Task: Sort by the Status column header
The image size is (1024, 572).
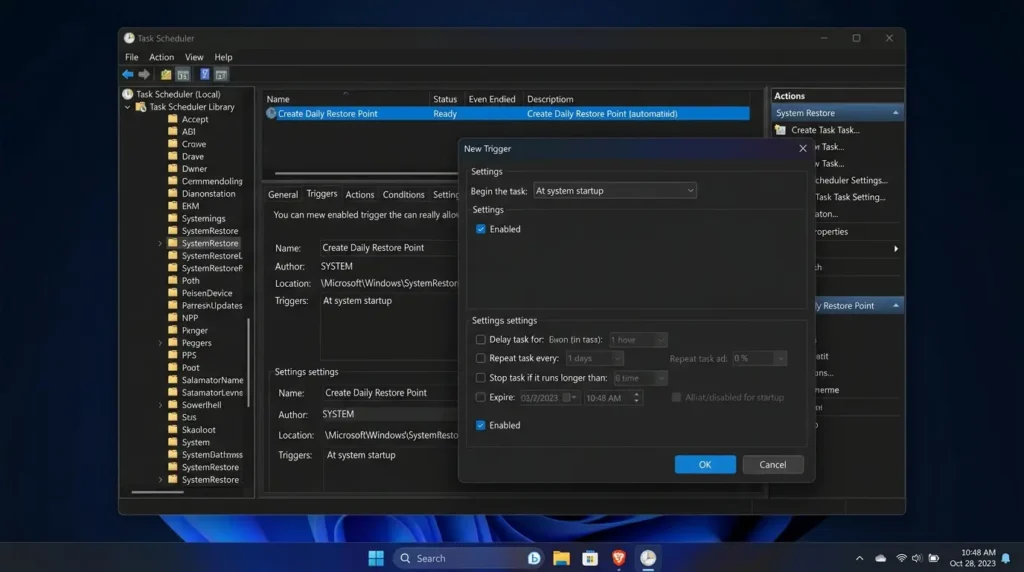Action: (x=445, y=99)
